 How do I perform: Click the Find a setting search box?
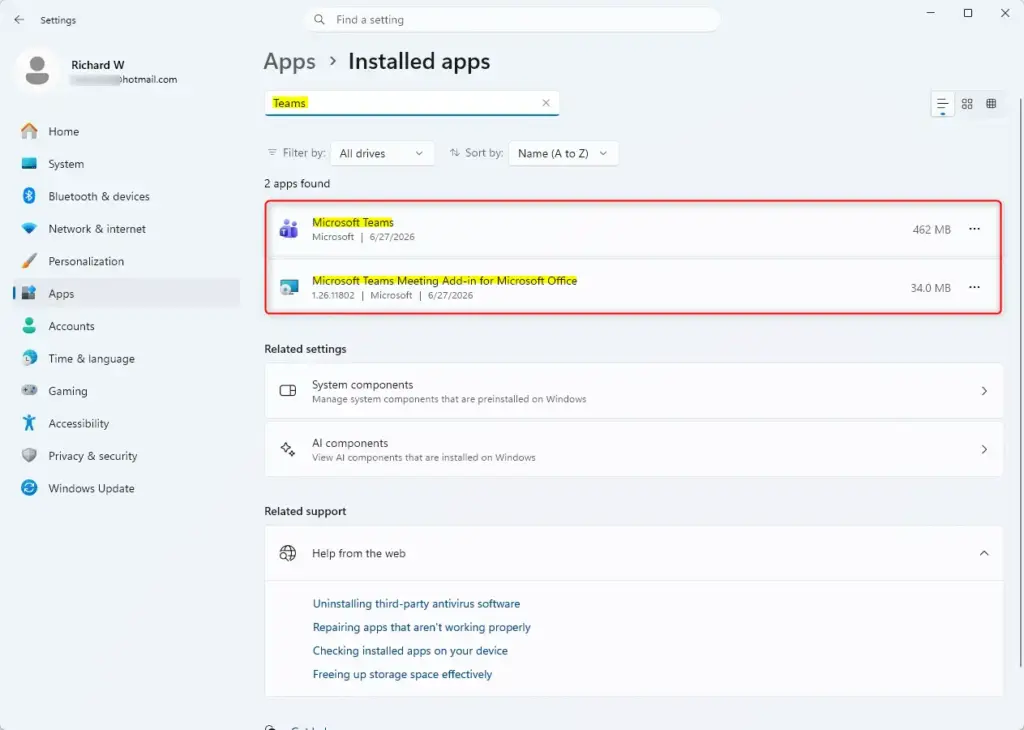pyautogui.click(x=513, y=20)
